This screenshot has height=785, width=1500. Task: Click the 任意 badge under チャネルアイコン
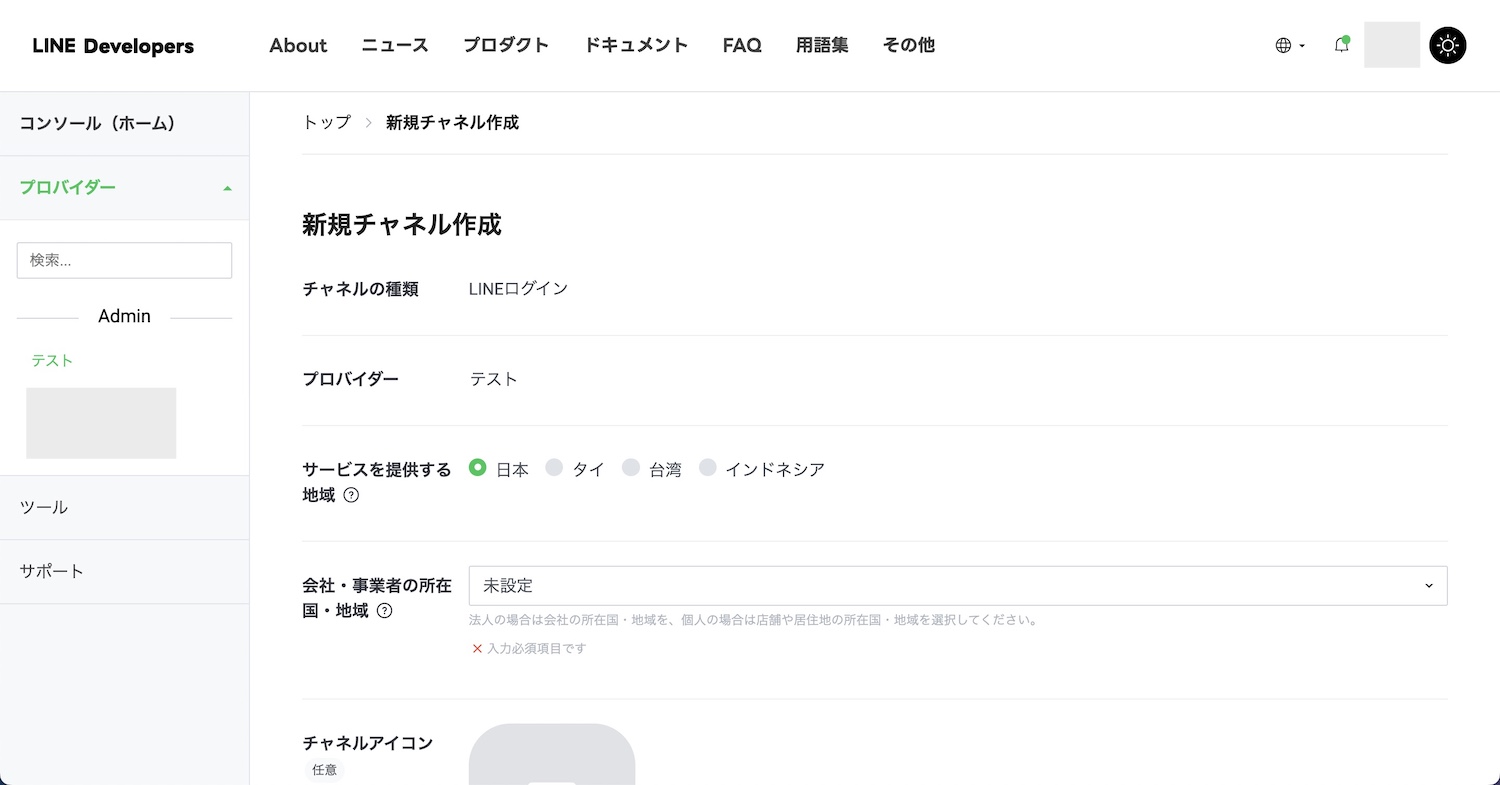tap(324, 770)
